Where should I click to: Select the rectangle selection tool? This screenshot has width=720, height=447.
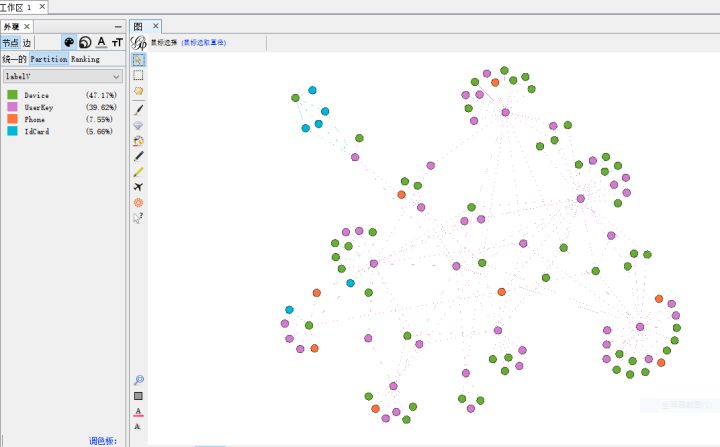pyautogui.click(x=138, y=75)
